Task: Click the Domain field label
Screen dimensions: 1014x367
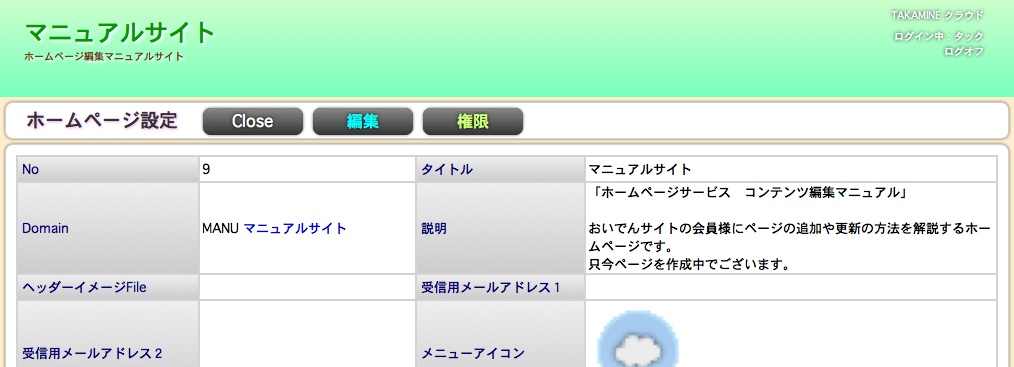Action: click(45, 228)
